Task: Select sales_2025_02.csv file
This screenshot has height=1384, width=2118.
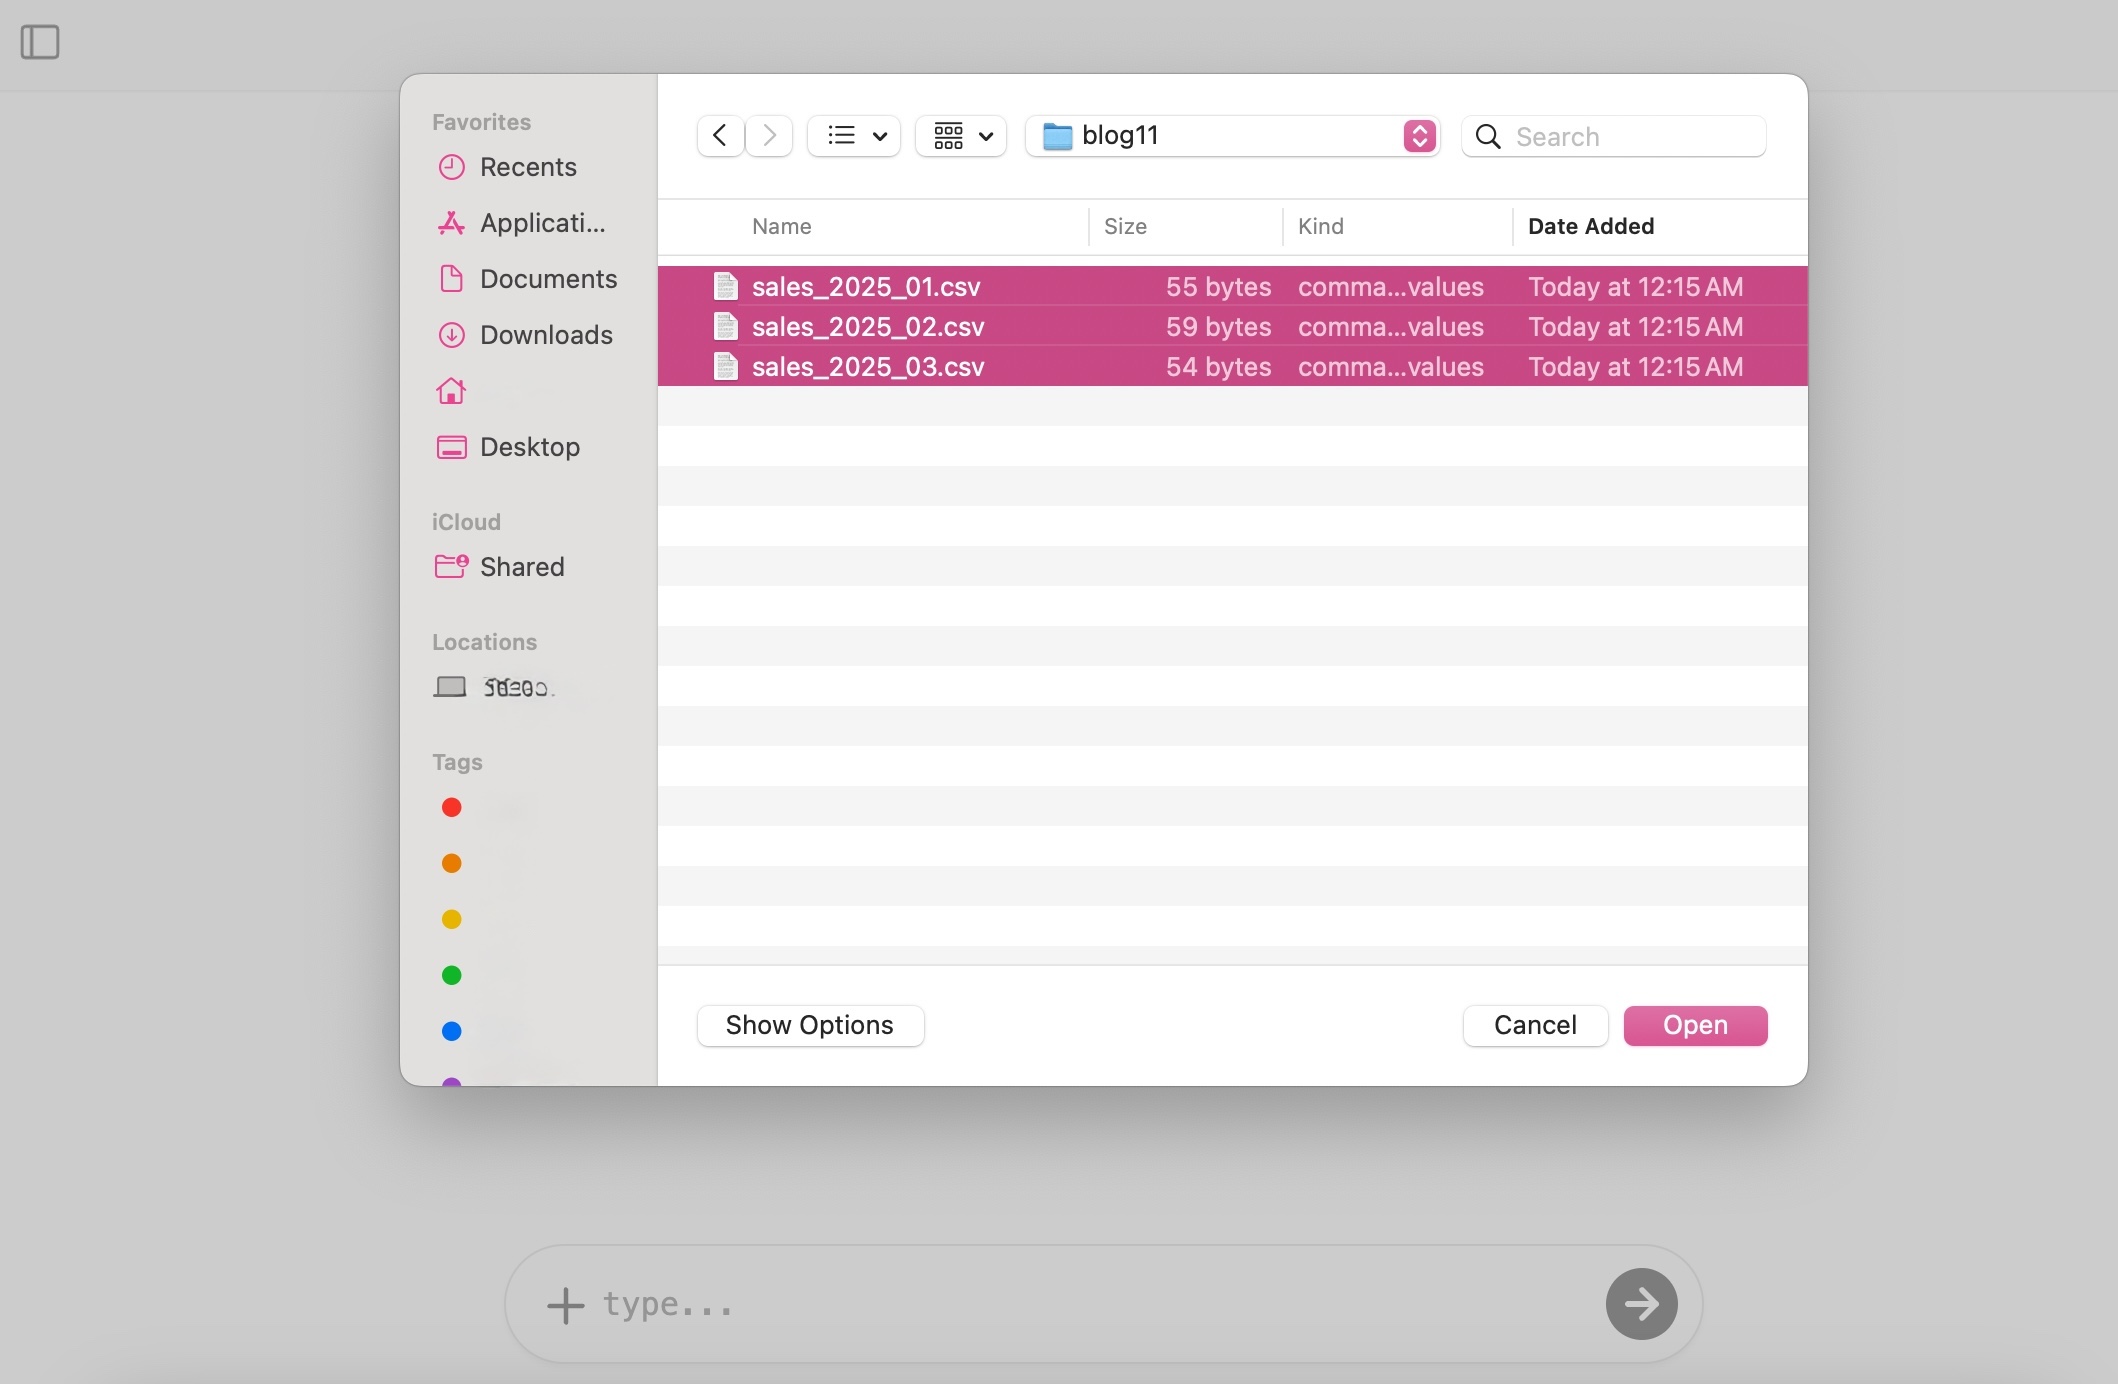Action: (1232, 327)
